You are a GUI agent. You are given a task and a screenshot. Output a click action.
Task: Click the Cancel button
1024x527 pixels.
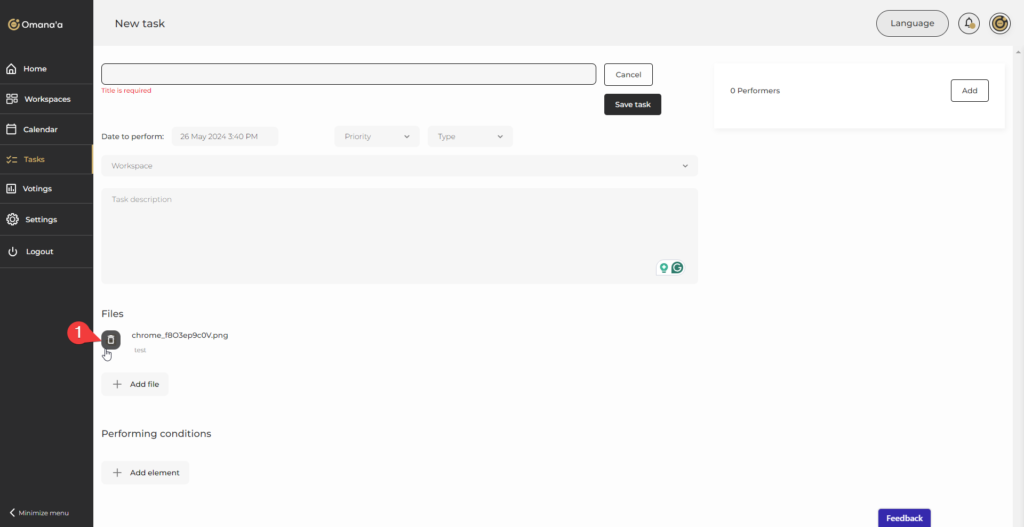point(628,74)
